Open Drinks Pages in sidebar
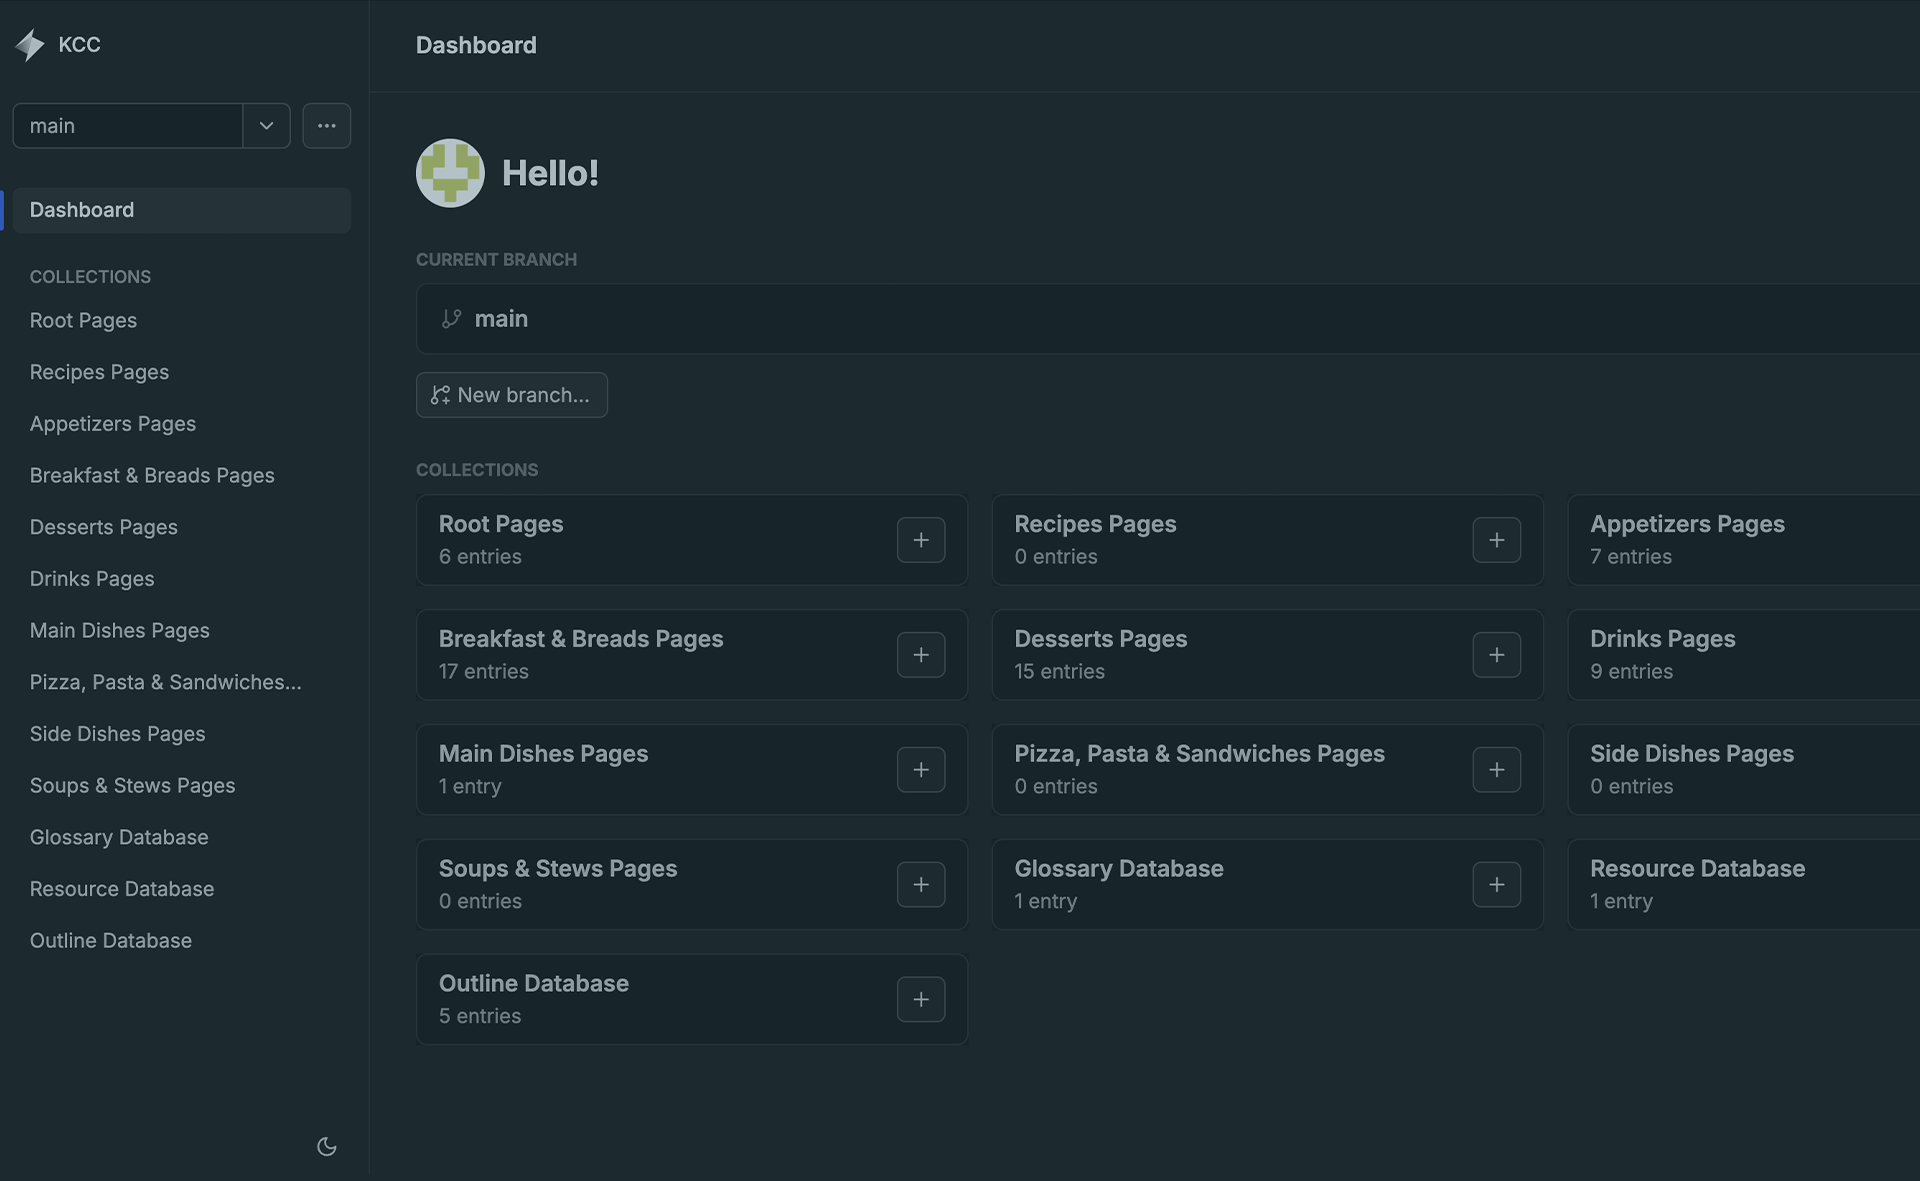The height and width of the screenshot is (1181, 1920). tap(92, 579)
